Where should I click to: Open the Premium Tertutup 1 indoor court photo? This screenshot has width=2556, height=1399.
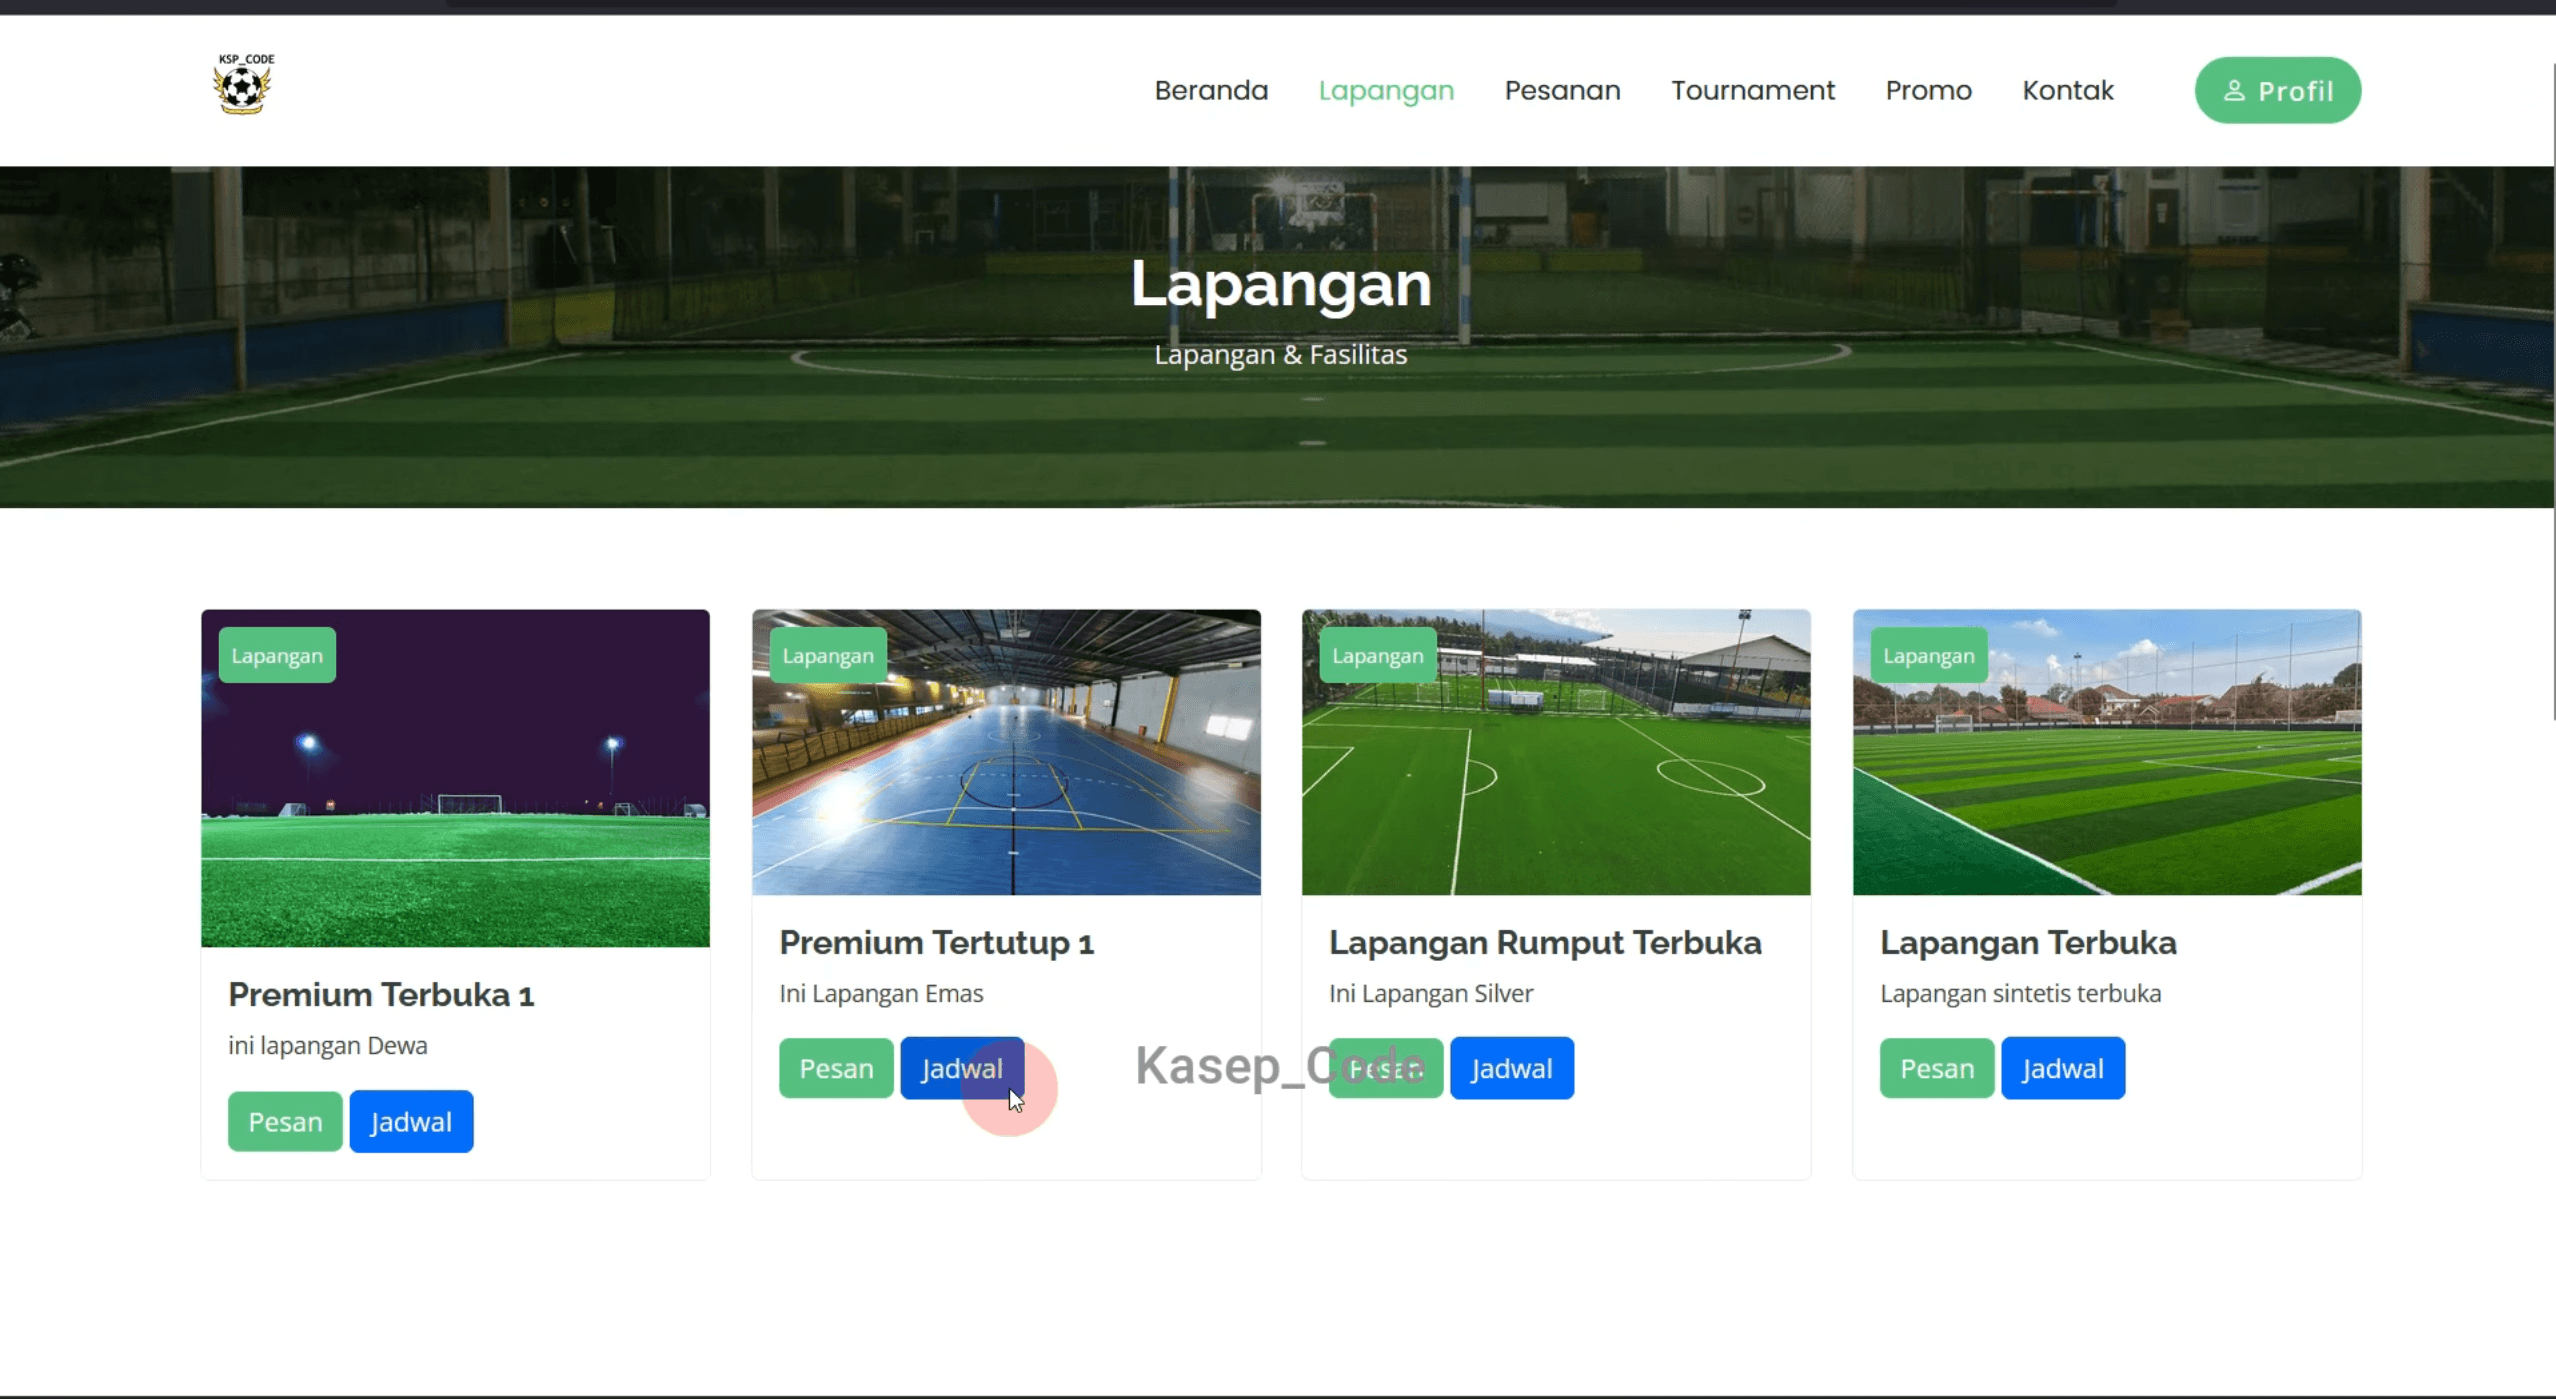click(x=1006, y=752)
